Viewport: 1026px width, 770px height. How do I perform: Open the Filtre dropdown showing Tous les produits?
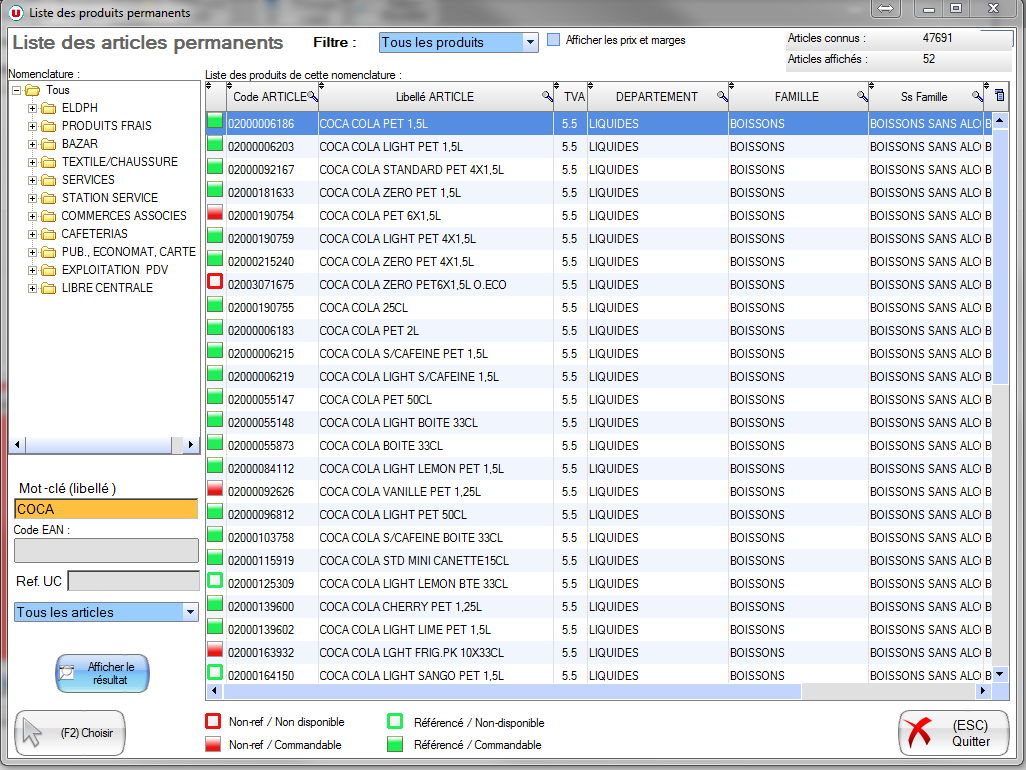point(530,43)
